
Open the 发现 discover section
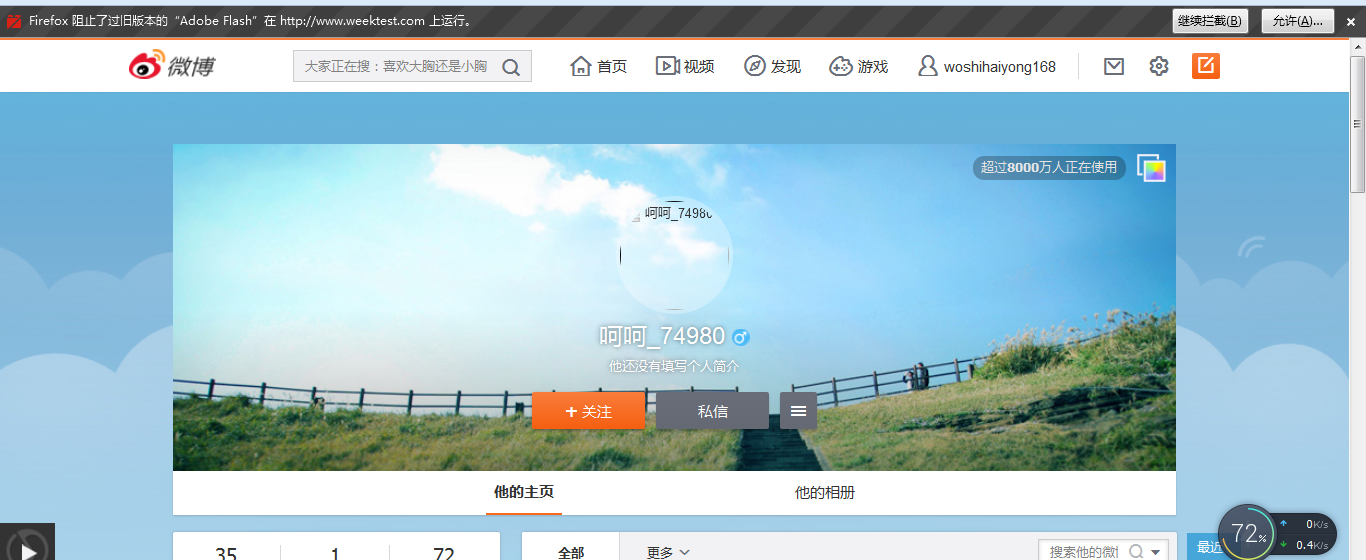[772, 66]
